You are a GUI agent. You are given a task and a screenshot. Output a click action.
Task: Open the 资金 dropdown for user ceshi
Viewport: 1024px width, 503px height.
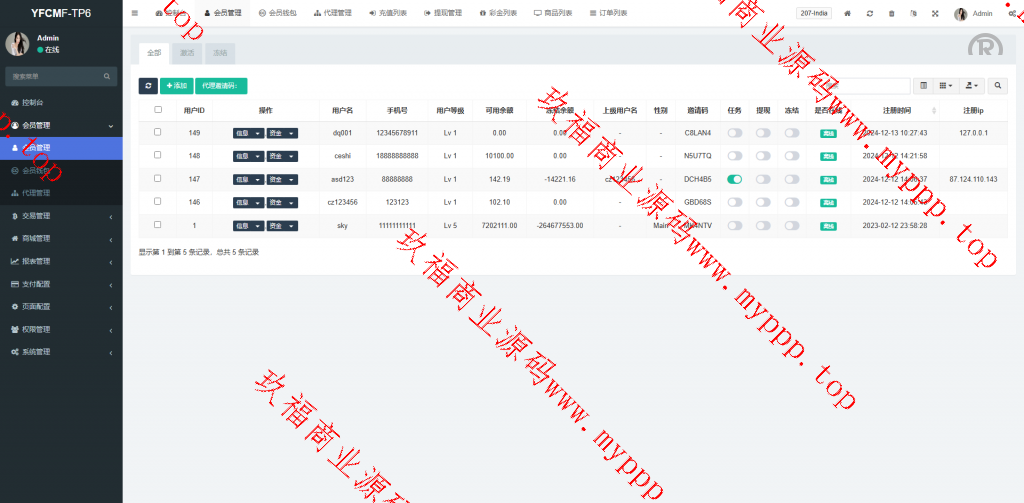[282, 156]
